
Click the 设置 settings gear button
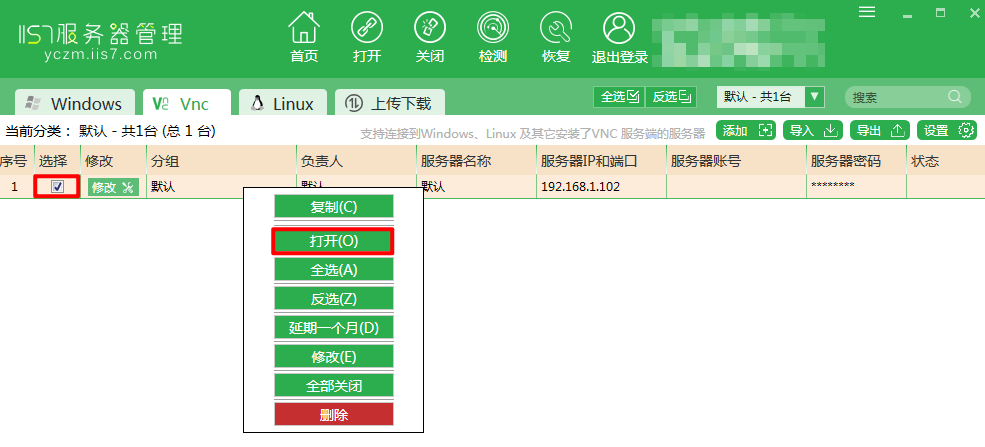click(946, 130)
